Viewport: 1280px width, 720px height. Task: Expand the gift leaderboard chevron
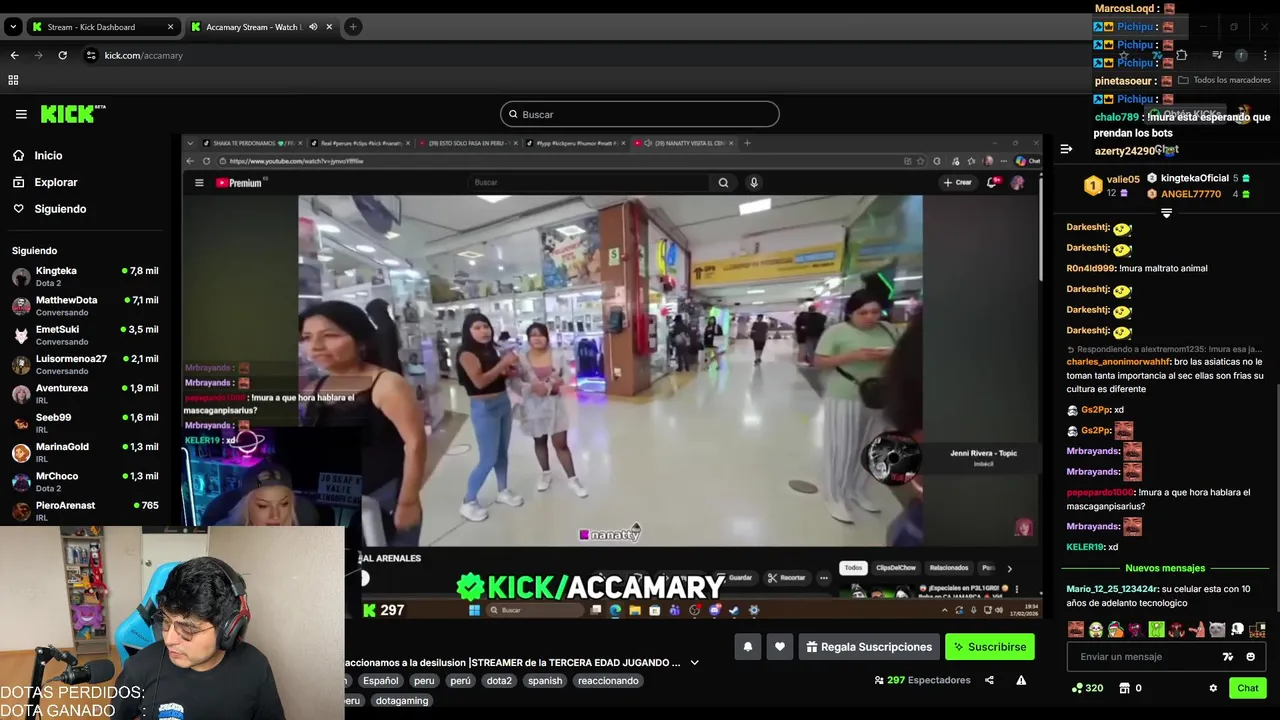point(1166,213)
